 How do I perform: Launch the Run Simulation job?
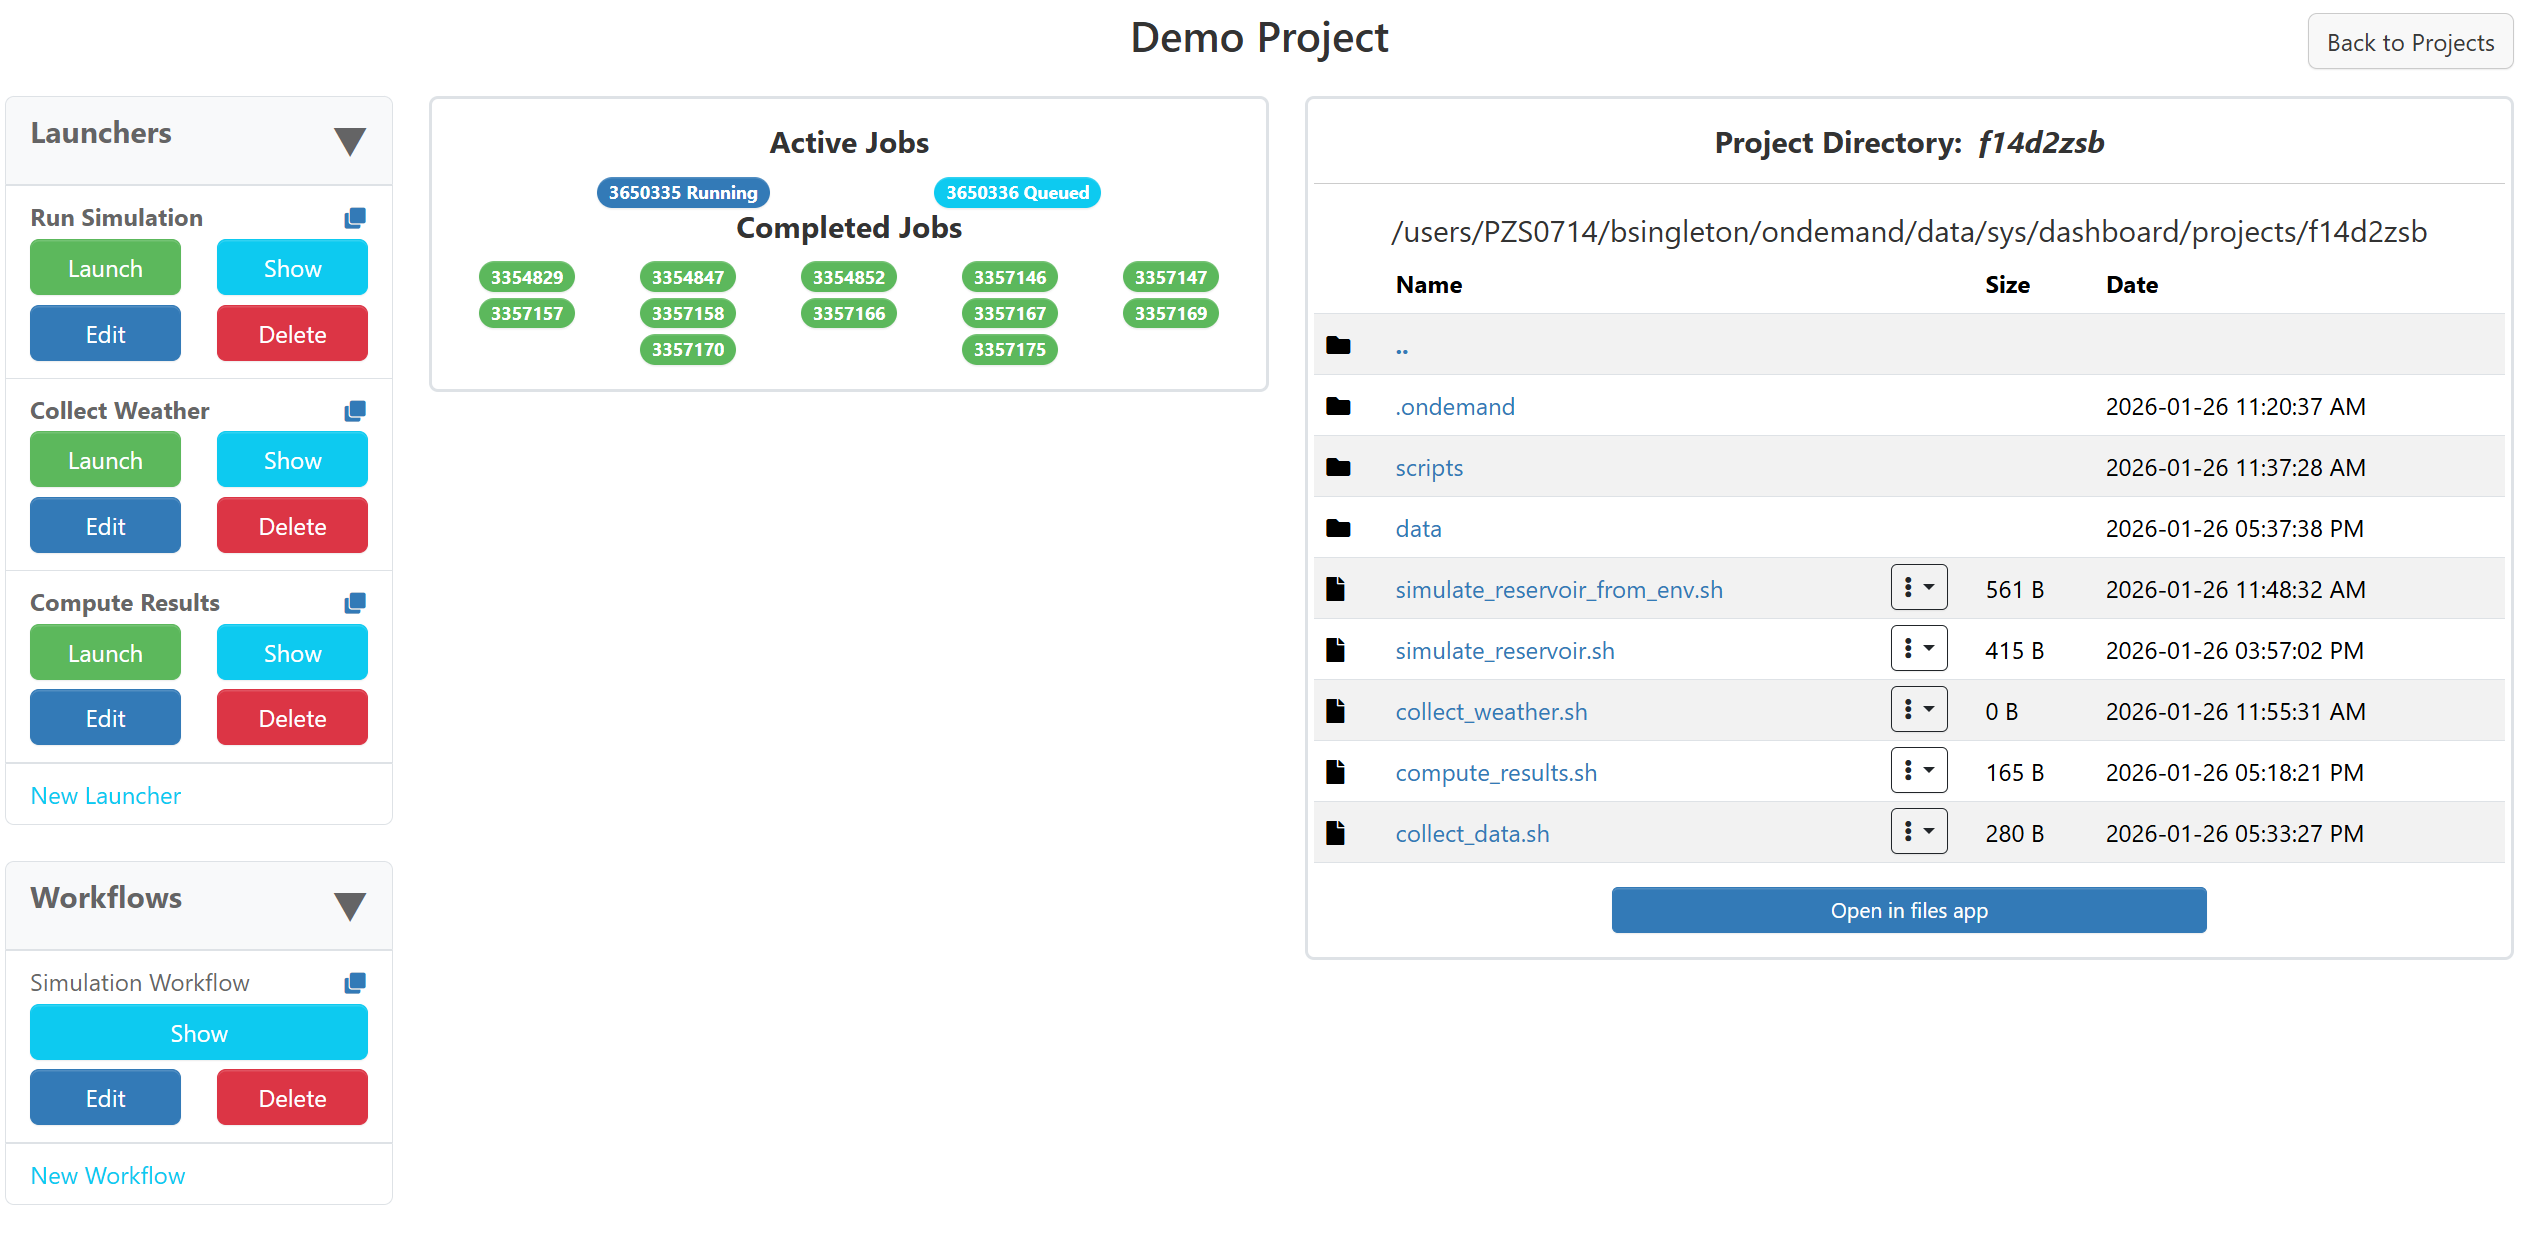click(105, 267)
